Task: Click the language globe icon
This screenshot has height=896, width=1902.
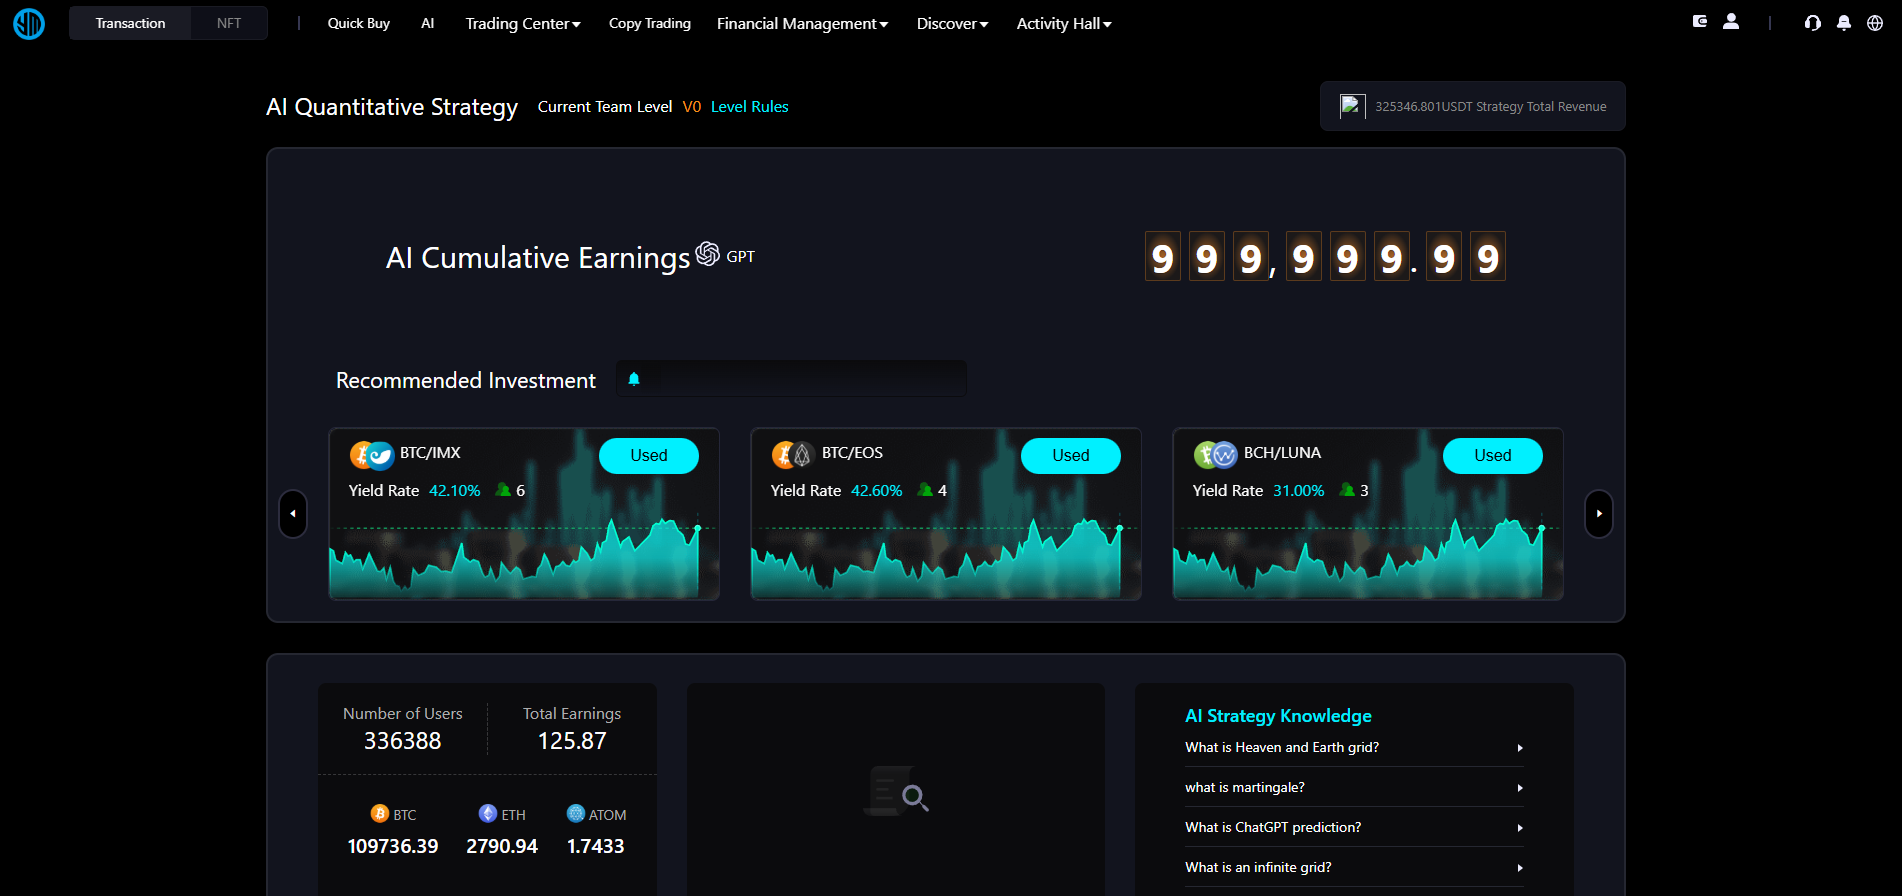Action: click(x=1875, y=23)
